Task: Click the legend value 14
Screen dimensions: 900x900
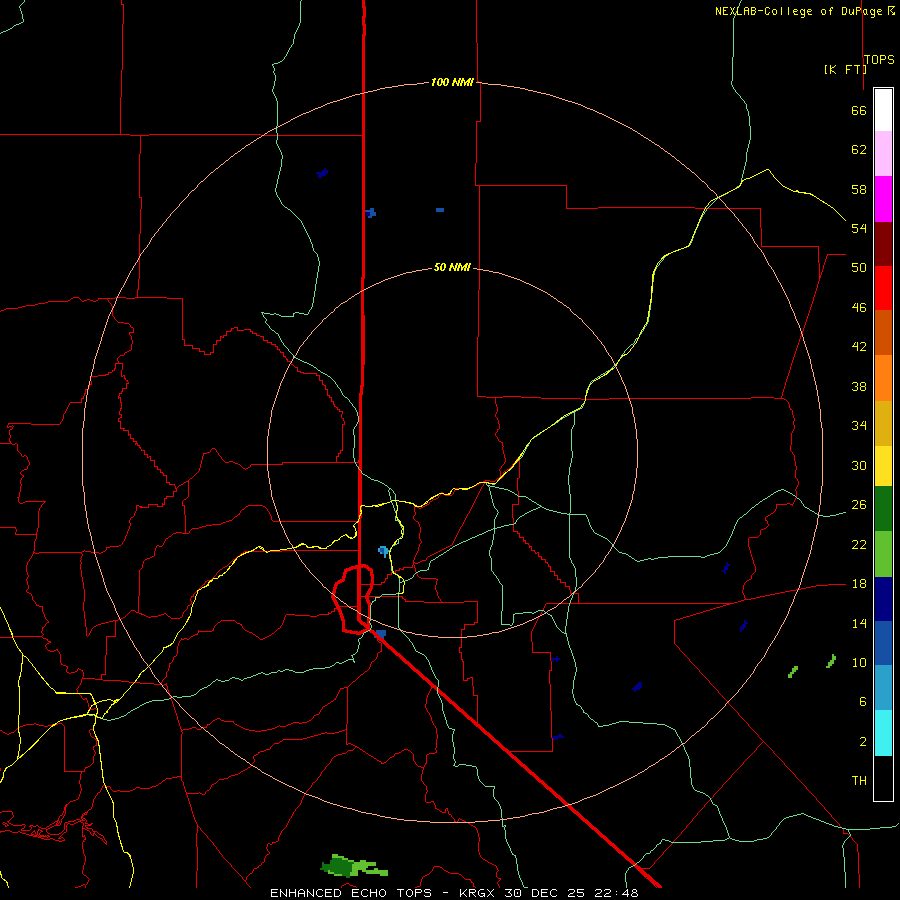Action: tap(859, 623)
